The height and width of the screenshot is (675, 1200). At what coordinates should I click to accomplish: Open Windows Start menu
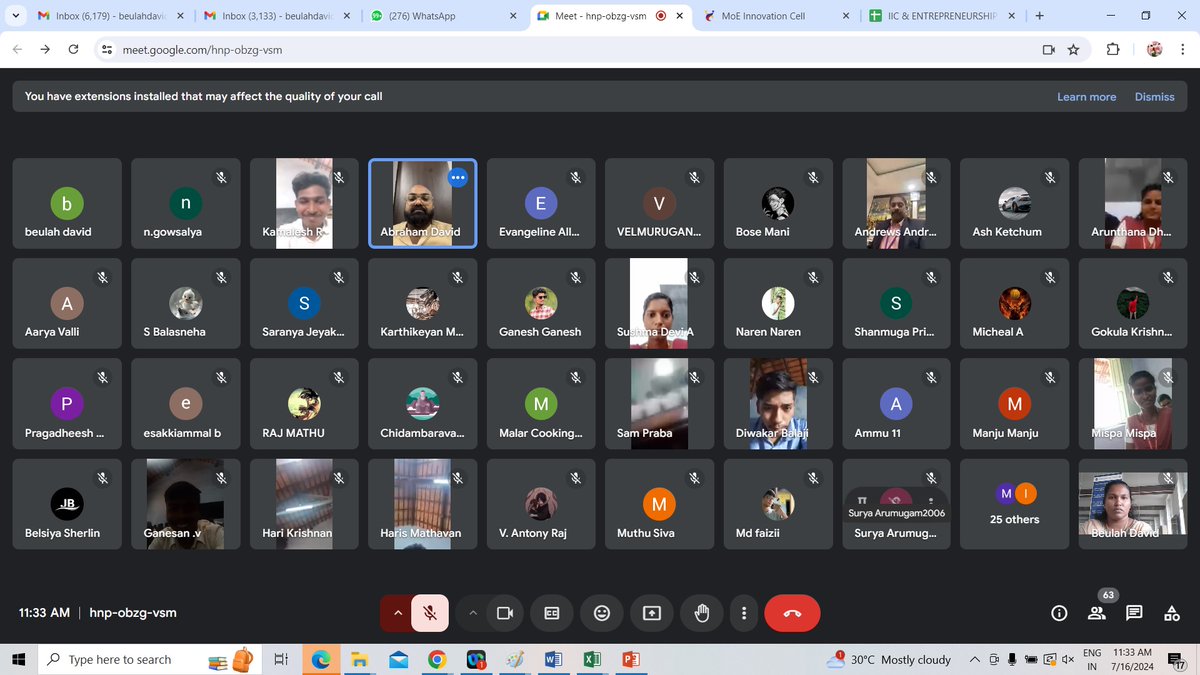17,659
